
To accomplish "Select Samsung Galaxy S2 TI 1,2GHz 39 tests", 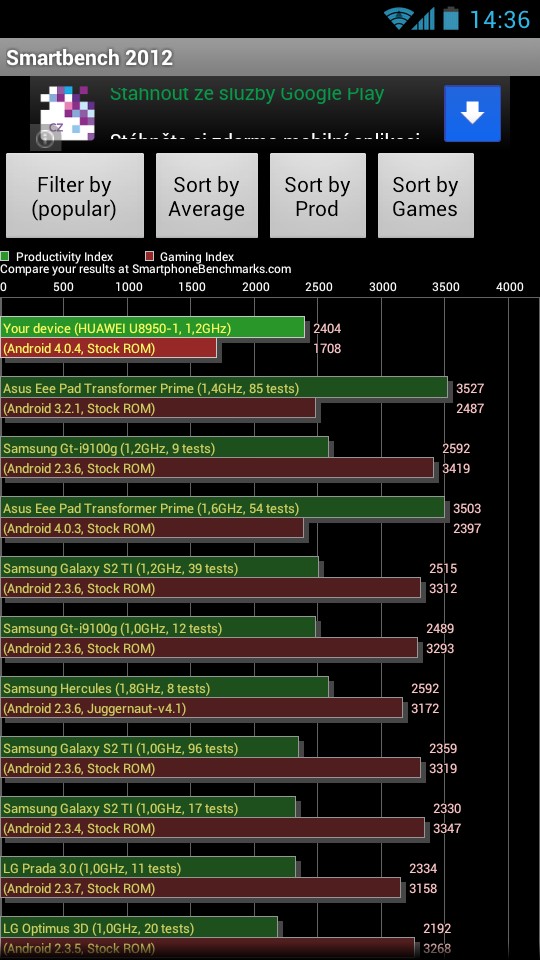I will tap(160, 568).
